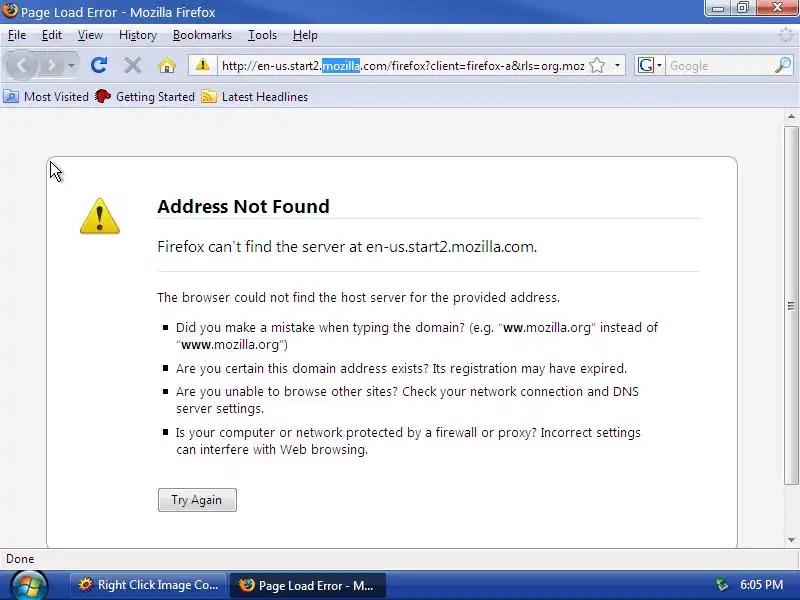The height and width of the screenshot is (600, 800).
Task: Click the Done status bar text
Action: [x=20, y=559]
